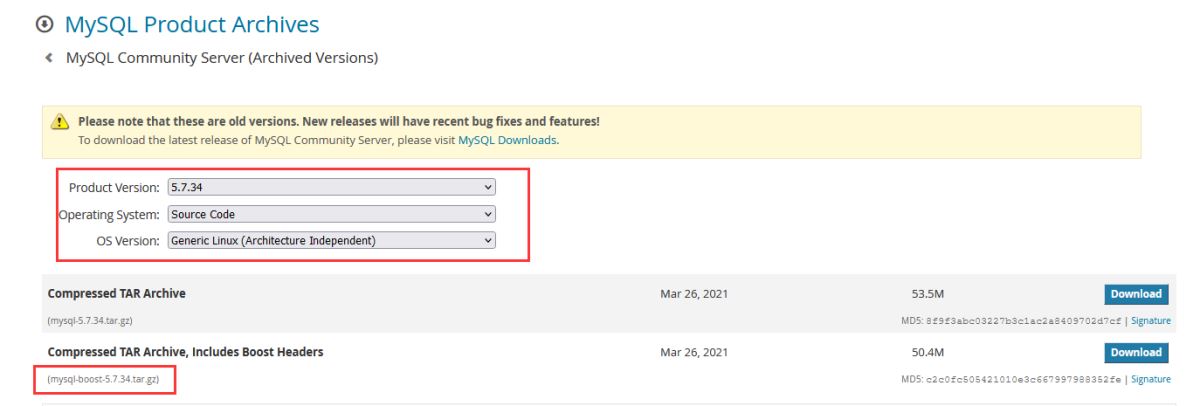Click the download circle icon beside page title
The height and width of the screenshot is (406, 1200).
[44, 24]
